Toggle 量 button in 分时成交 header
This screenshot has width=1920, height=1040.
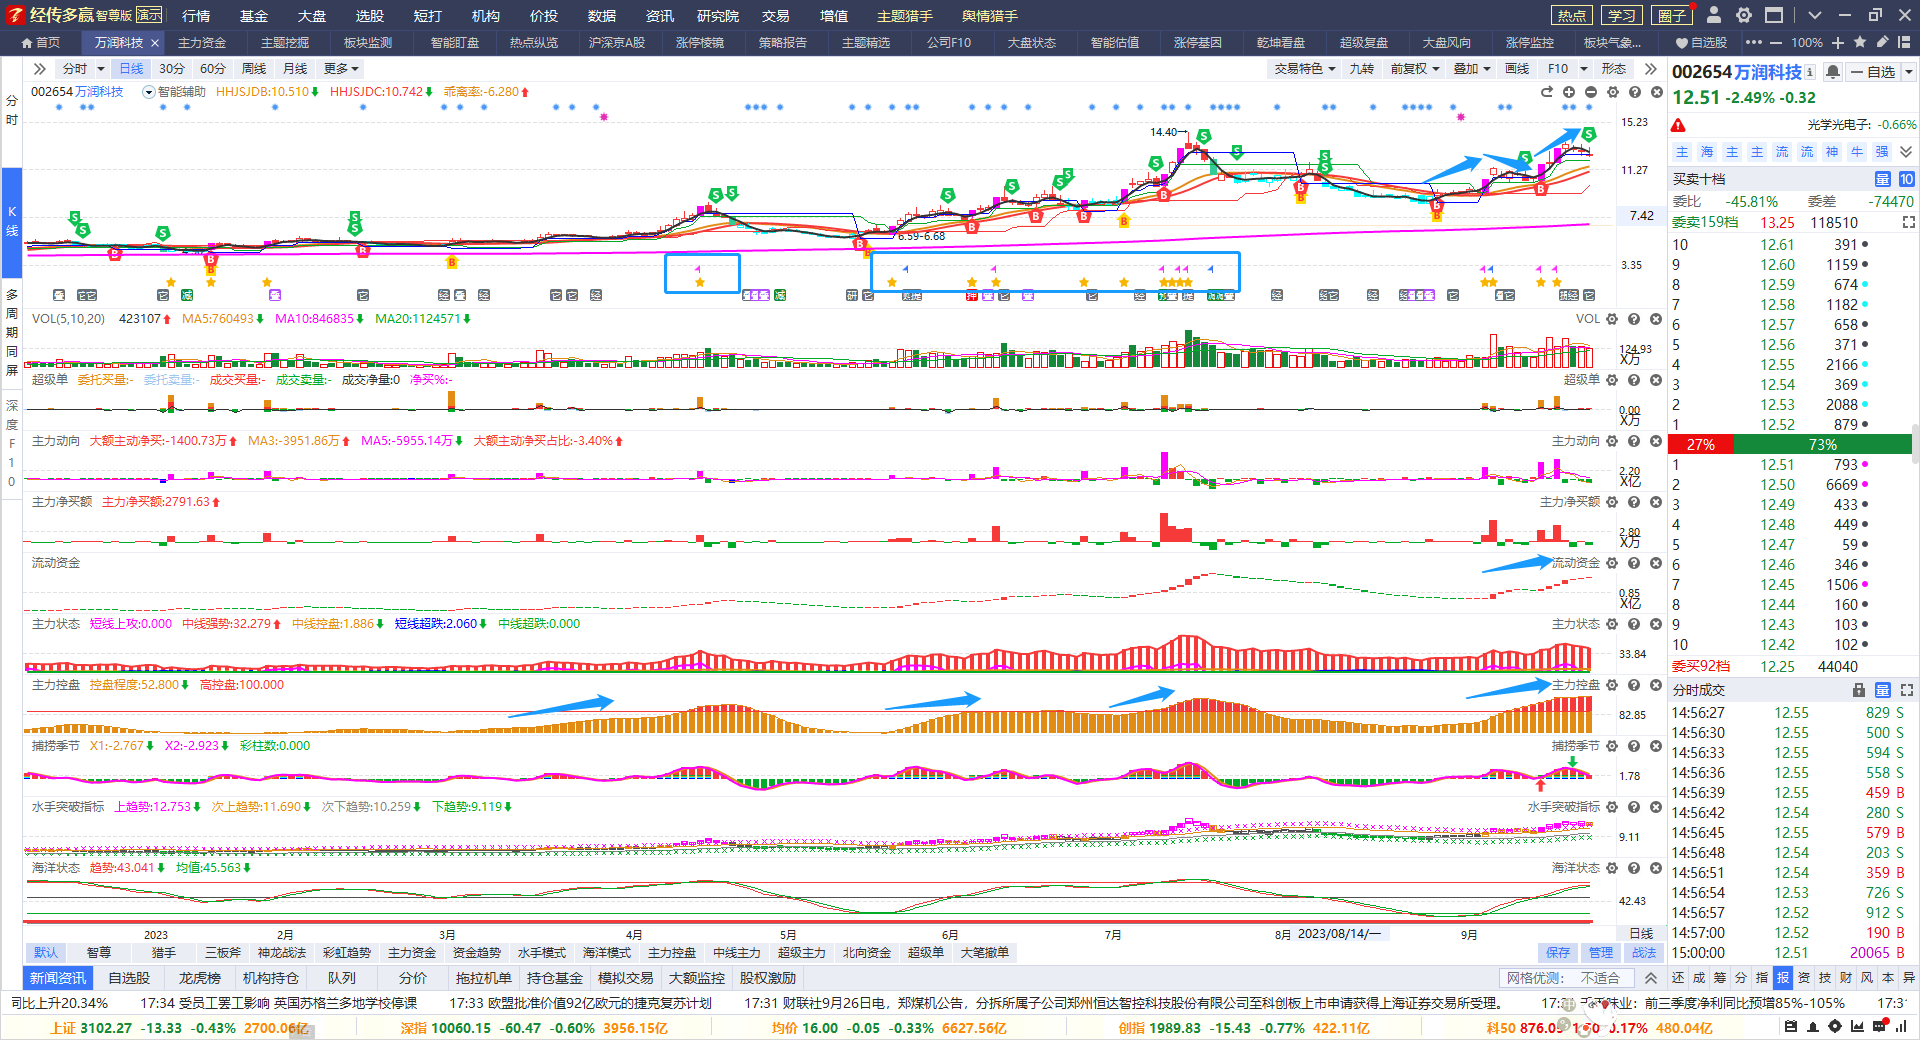[1883, 690]
